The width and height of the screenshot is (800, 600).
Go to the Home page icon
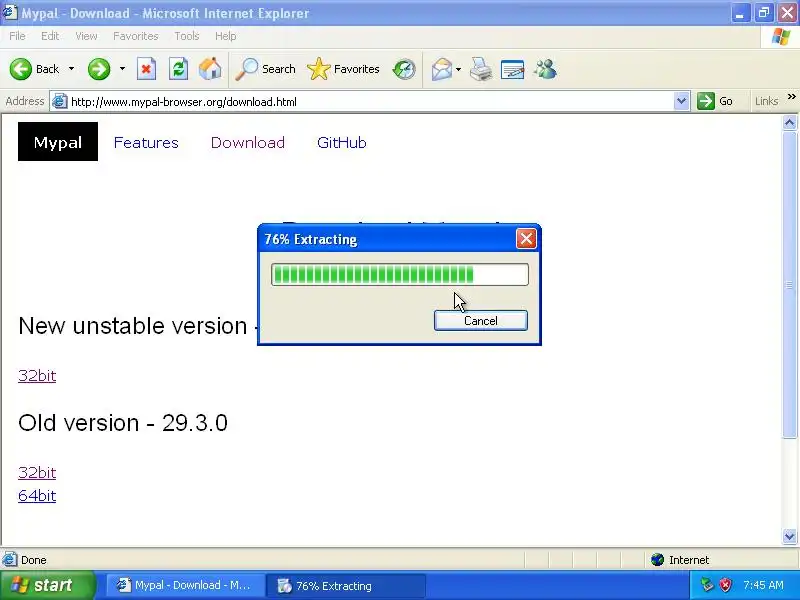210,69
